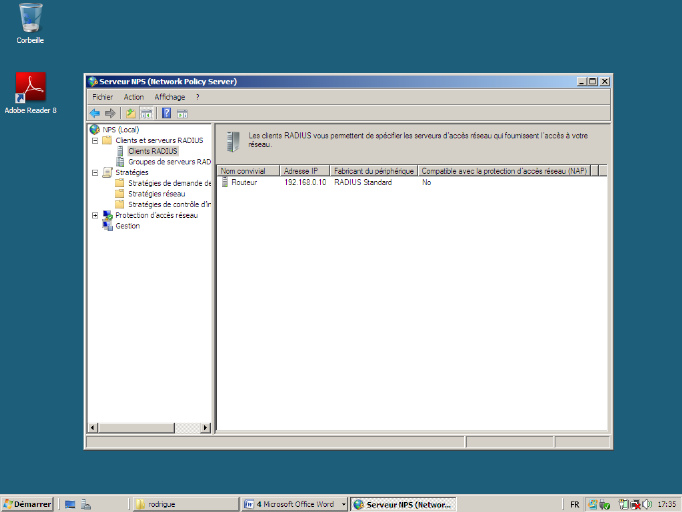
Task: Open Adobe Reader 8 desktop icon
Action: pyautogui.click(x=30, y=87)
